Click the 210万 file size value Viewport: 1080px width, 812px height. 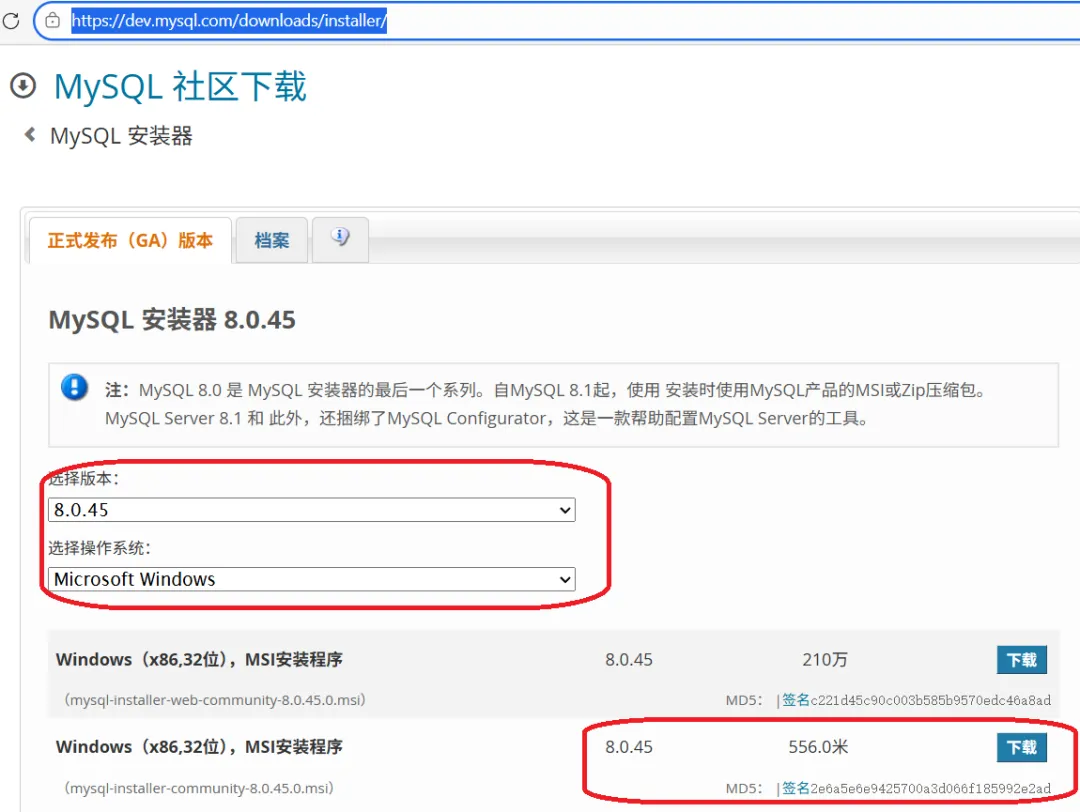click(x=825, y=660)
